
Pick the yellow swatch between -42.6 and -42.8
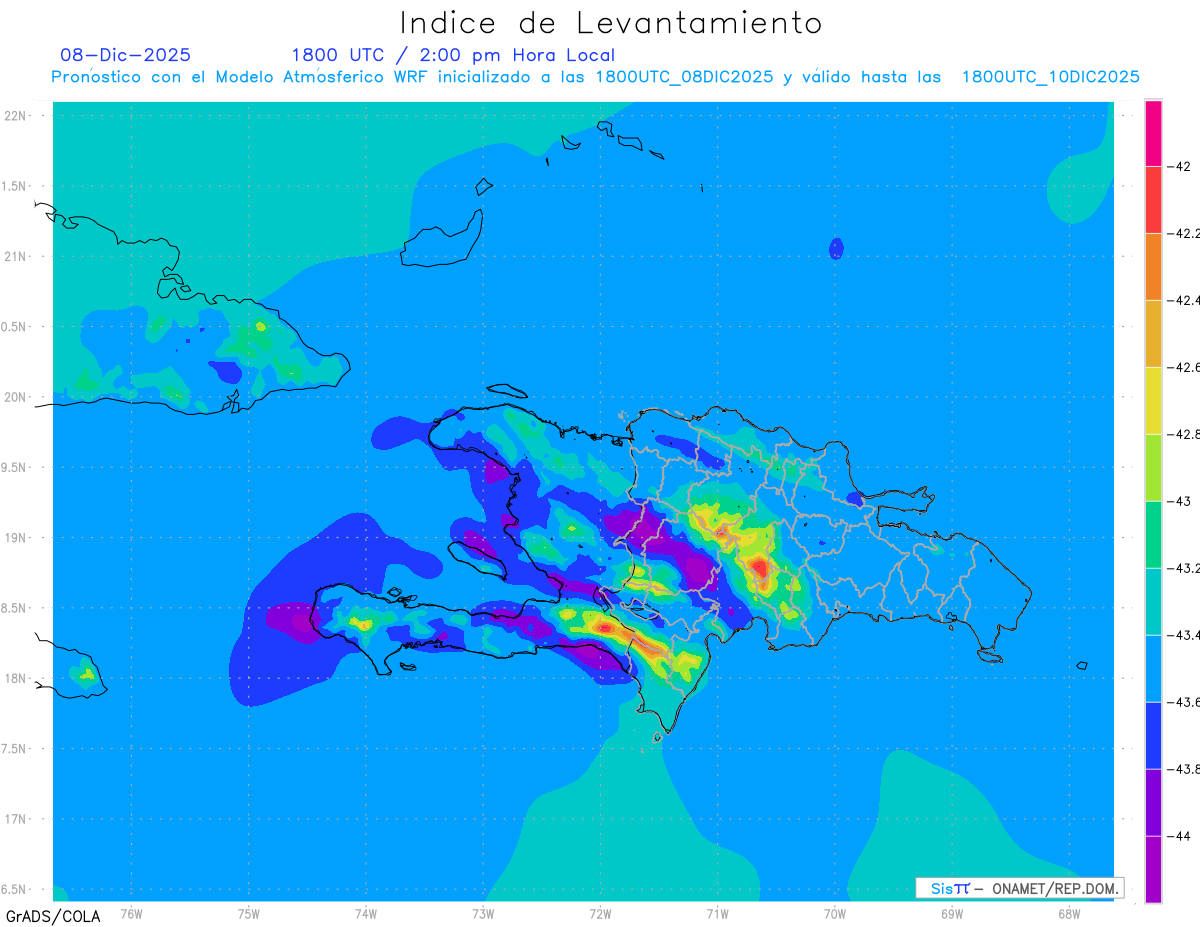coord(1153,401)
